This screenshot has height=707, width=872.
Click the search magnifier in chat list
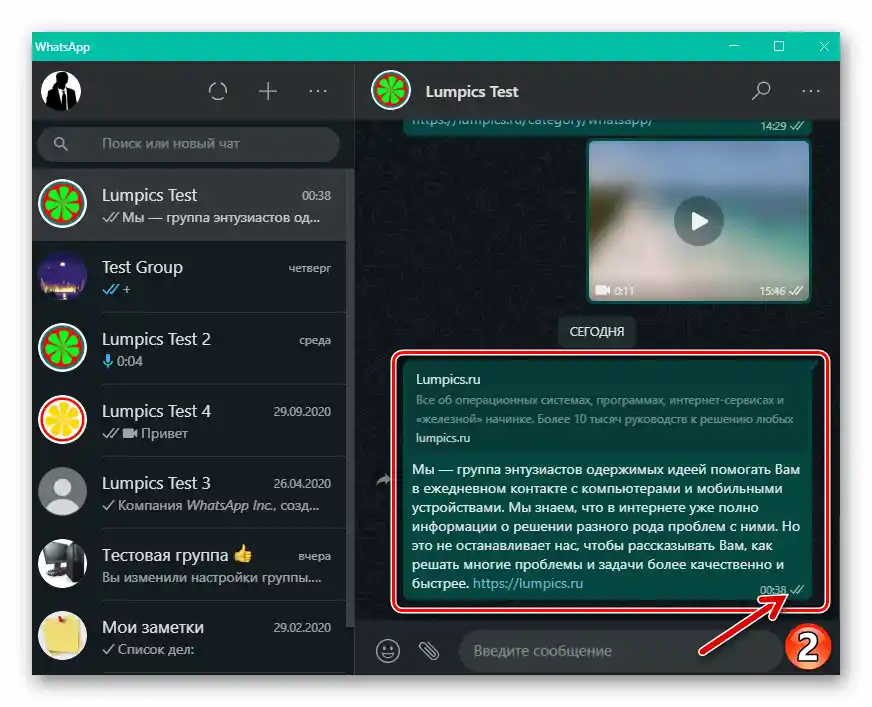[61, 144]
